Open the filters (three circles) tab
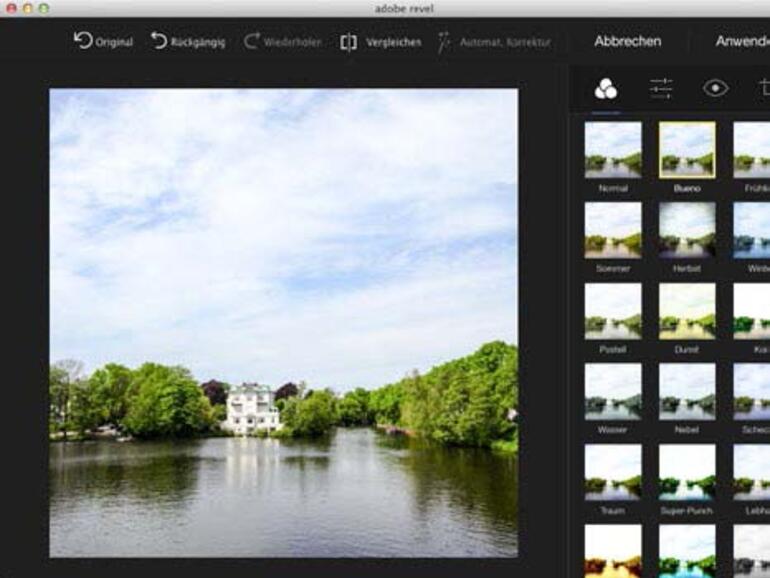Image resolution: width=770 pixels, height=578 pixels. click(x=606, y=89)
